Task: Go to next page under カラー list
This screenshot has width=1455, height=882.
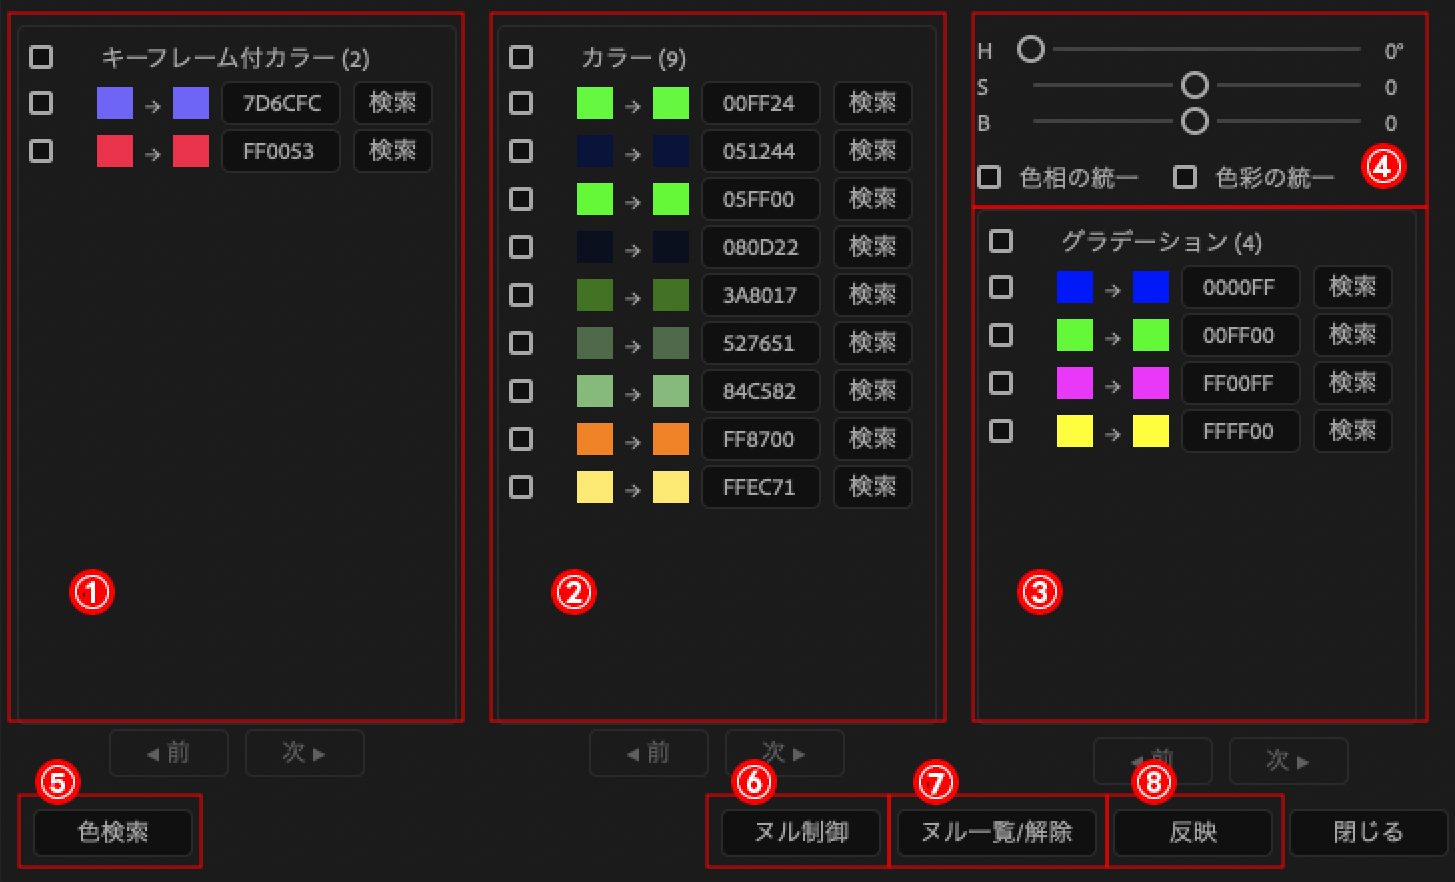Action: pos(784,753)
